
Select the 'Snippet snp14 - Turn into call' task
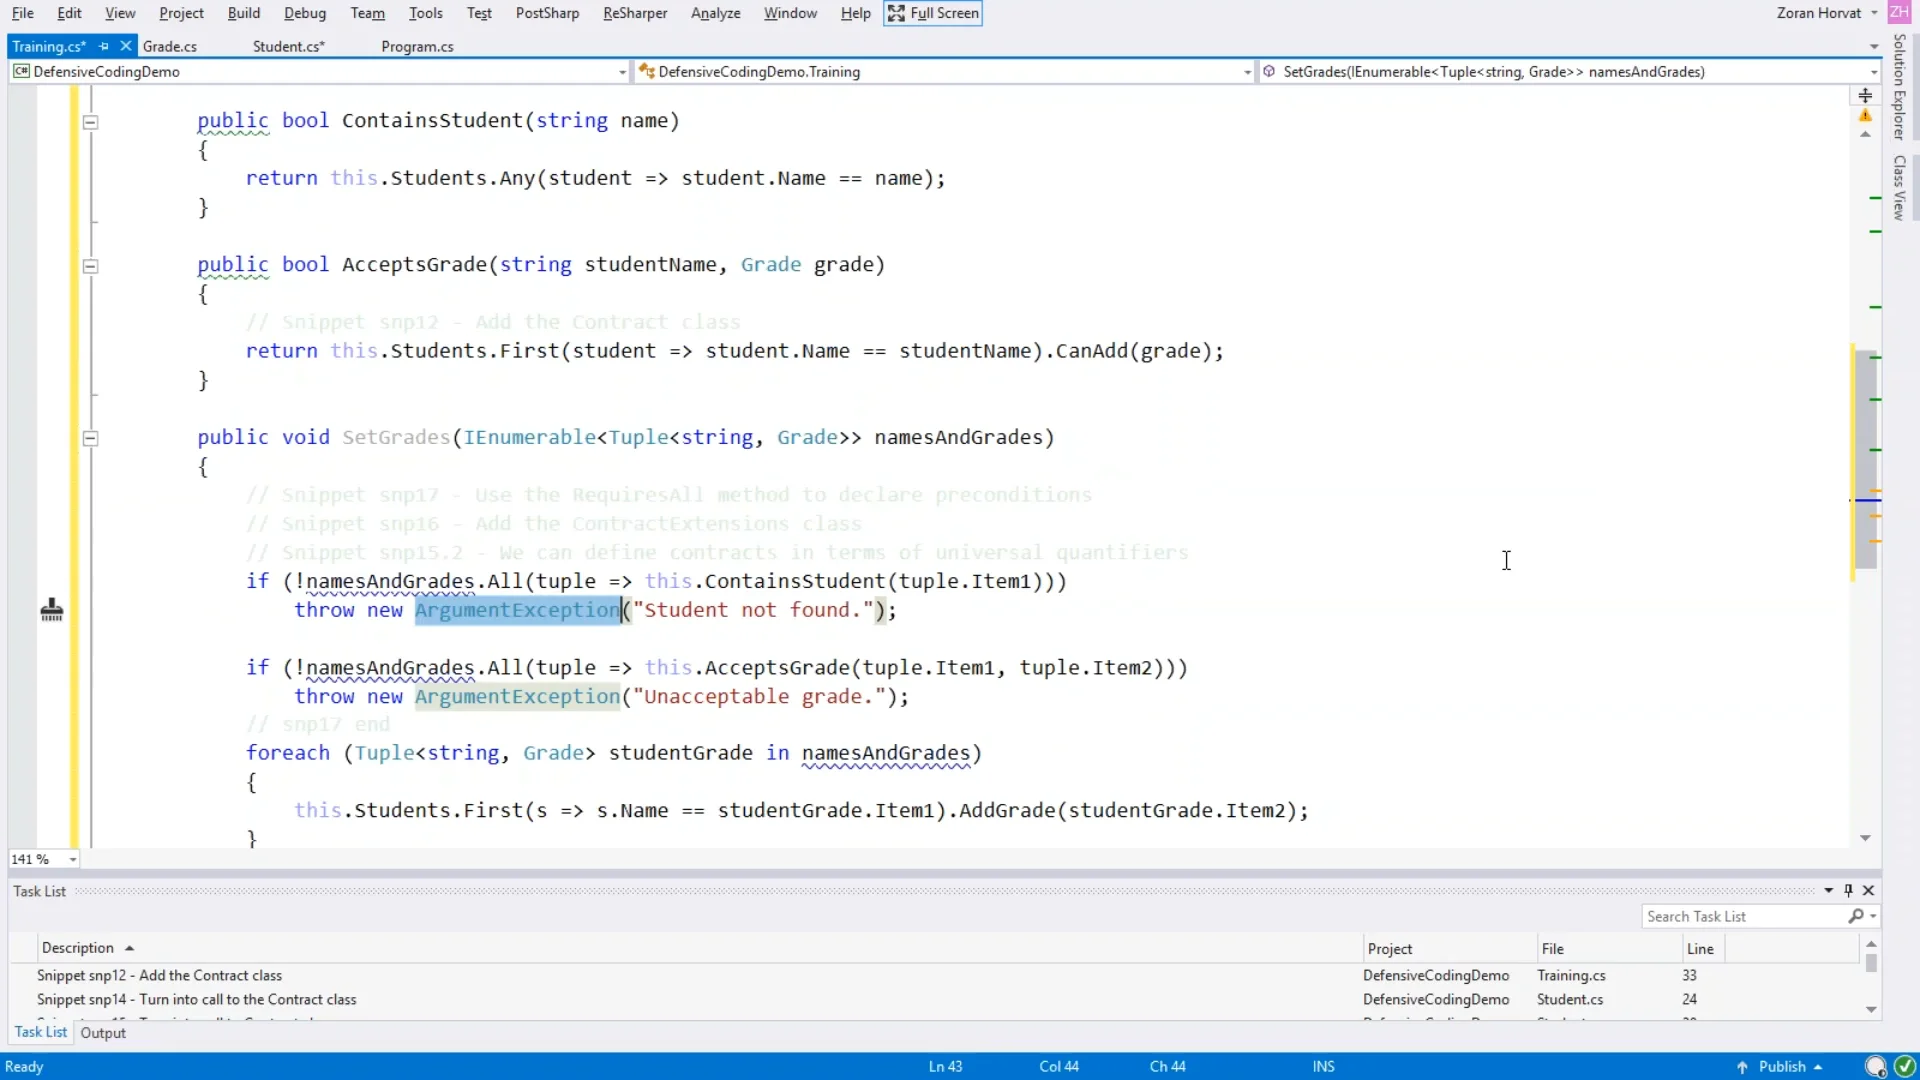coord(196,1000)
